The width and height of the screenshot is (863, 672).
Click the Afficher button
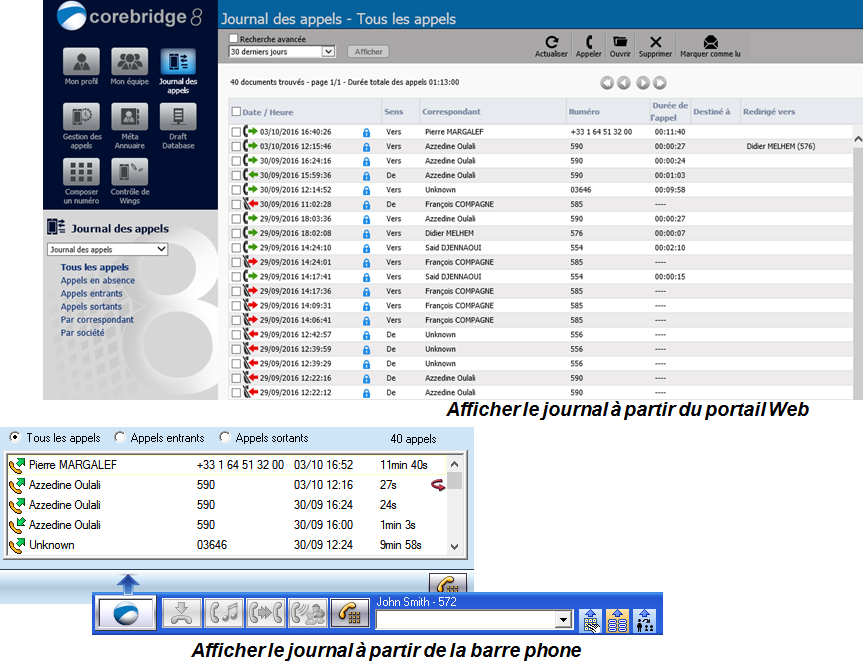pos(368,52)
